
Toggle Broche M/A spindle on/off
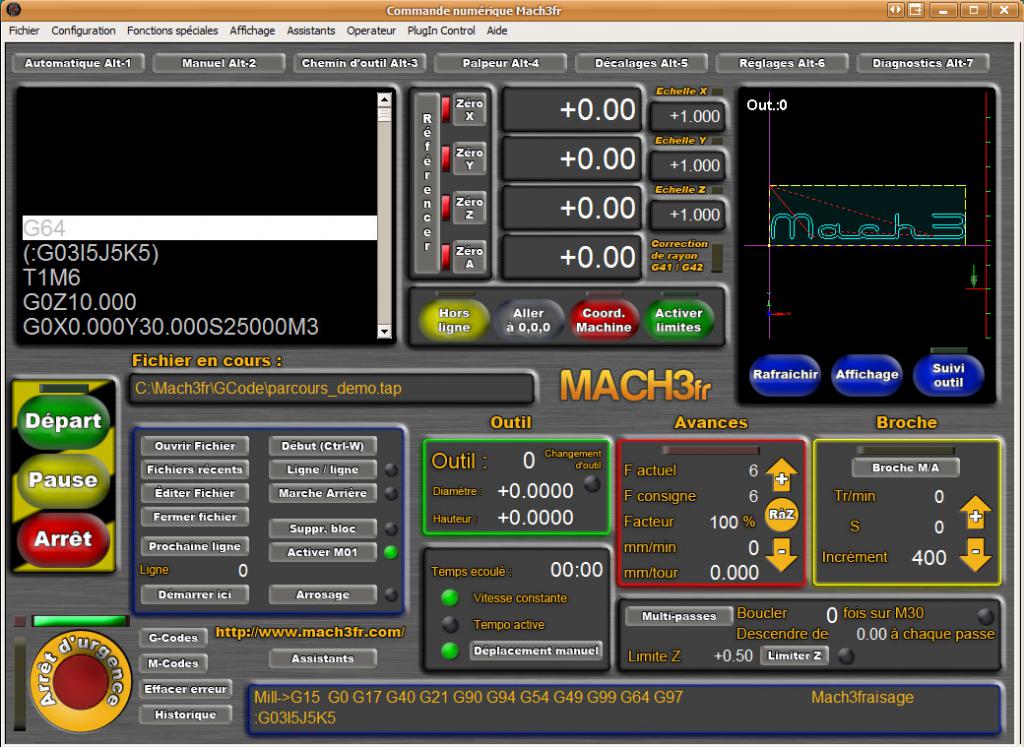pos(906,468)
